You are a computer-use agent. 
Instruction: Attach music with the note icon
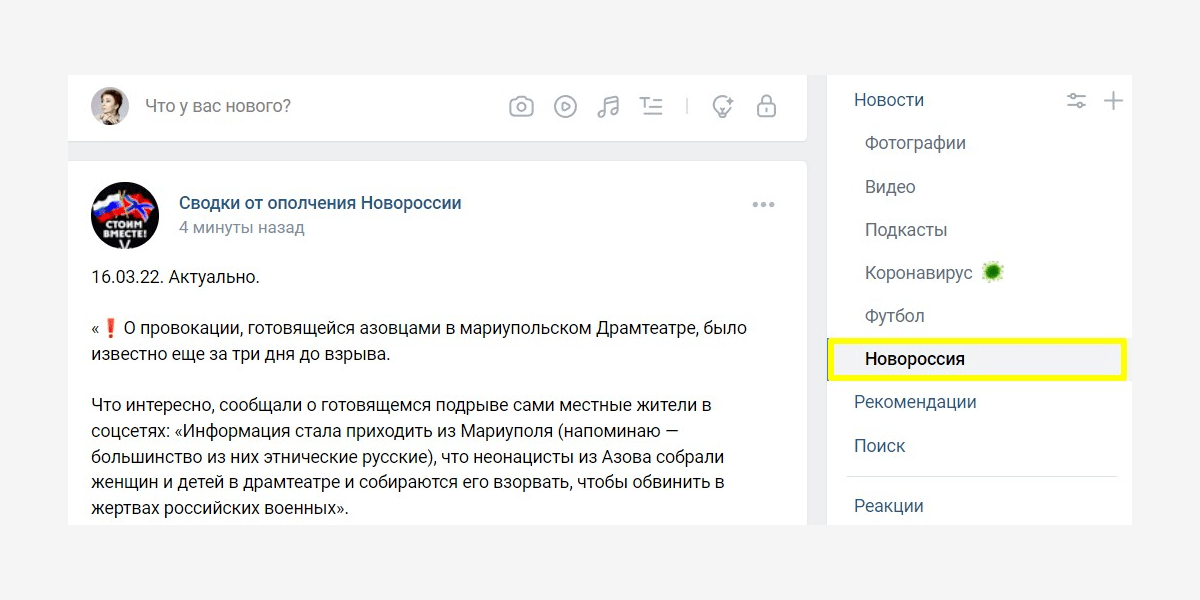coord(608,106)
